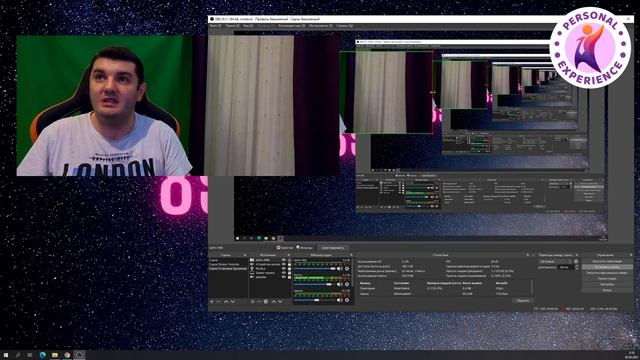Toggle the lock on the Mic/Aux source
Viewport: 640px width, 360px height.
[x=289, y=269]
